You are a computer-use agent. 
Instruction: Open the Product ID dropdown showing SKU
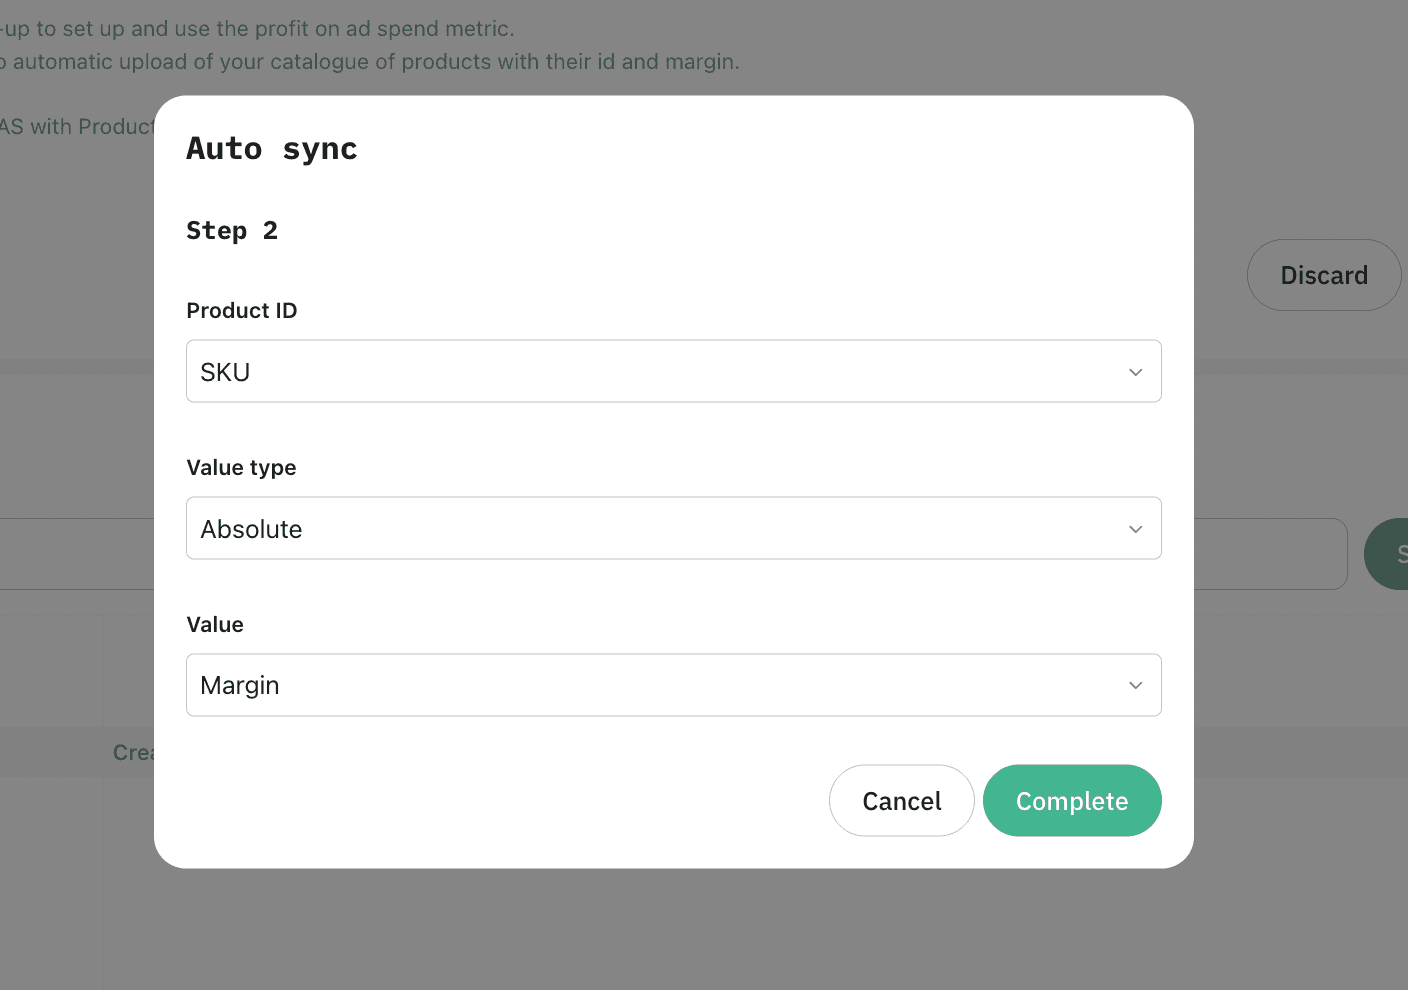point(673,371)
